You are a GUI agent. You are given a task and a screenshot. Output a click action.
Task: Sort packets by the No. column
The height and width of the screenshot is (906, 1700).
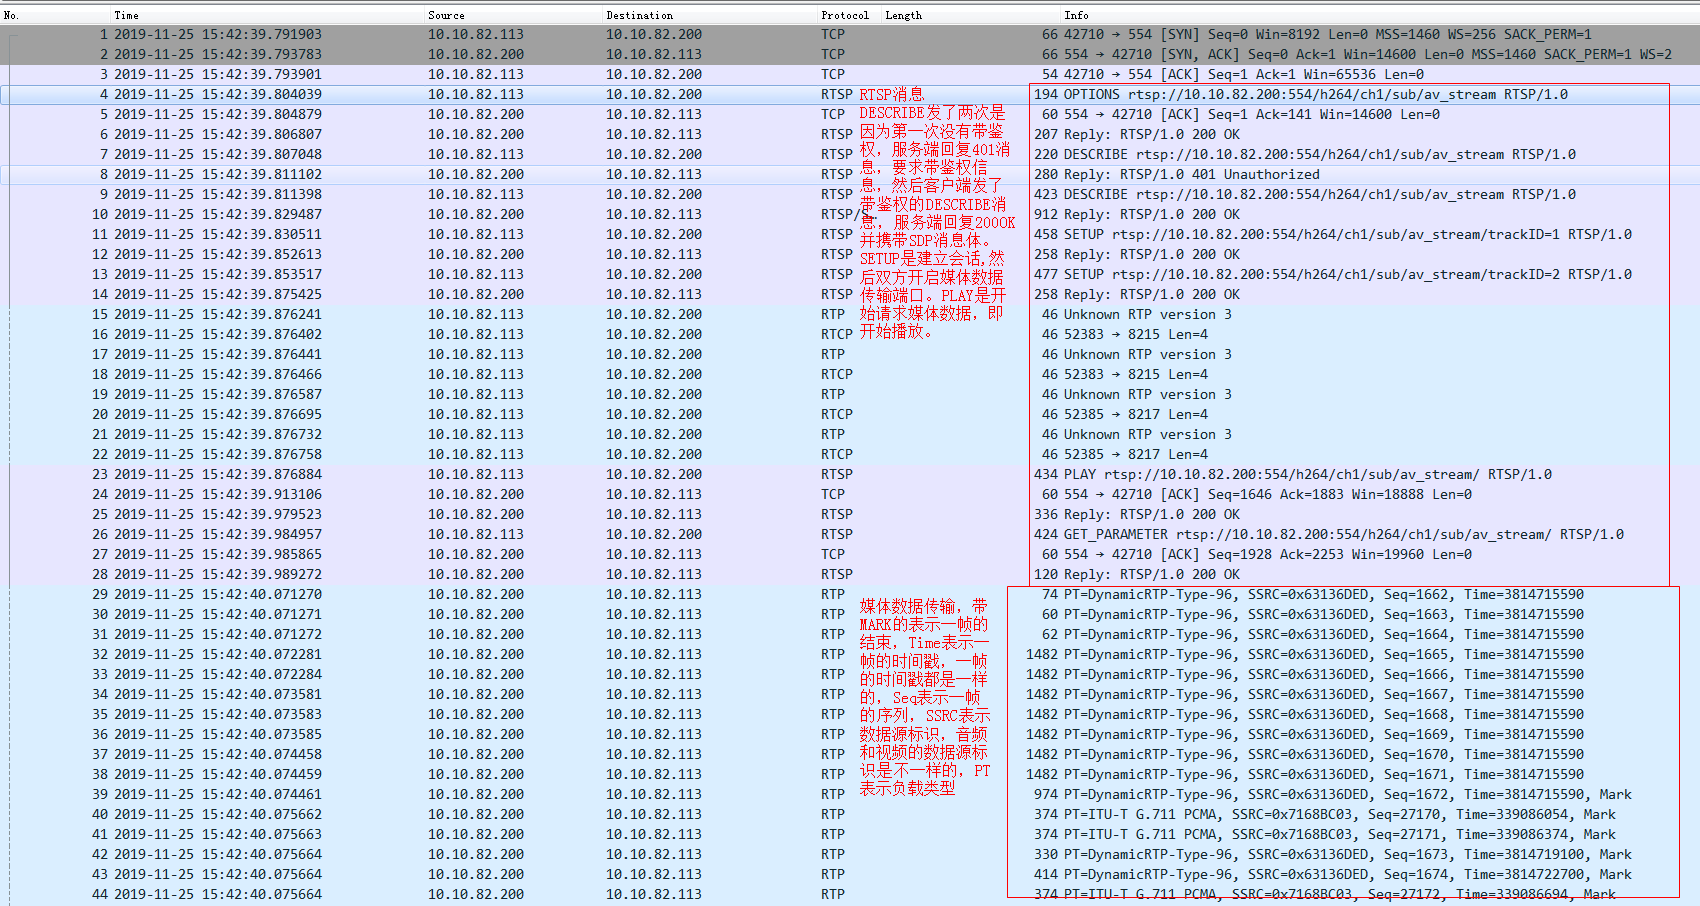pos(10,14)
